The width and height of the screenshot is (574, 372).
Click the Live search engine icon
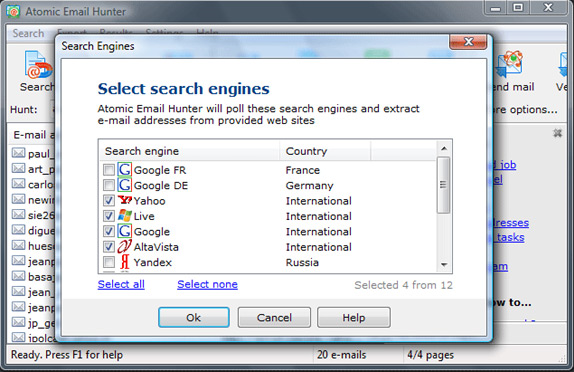[x=125, y=216]
